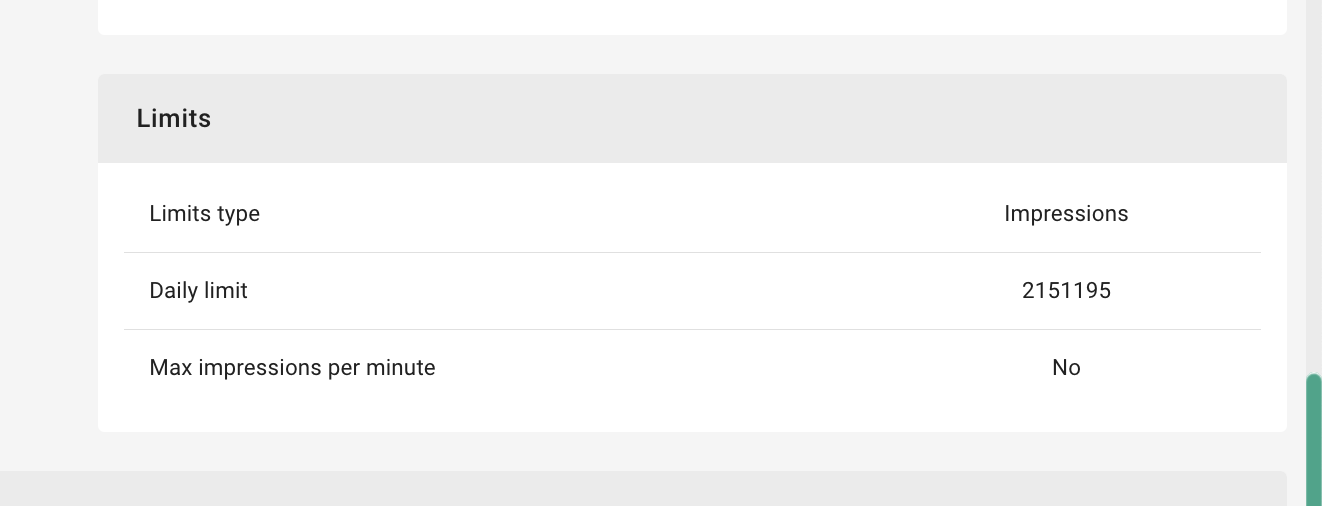Click the empty space between "Limits type" and "Impressions"
The width and height of the screenshot is (1322, 506).
[630, 214]
